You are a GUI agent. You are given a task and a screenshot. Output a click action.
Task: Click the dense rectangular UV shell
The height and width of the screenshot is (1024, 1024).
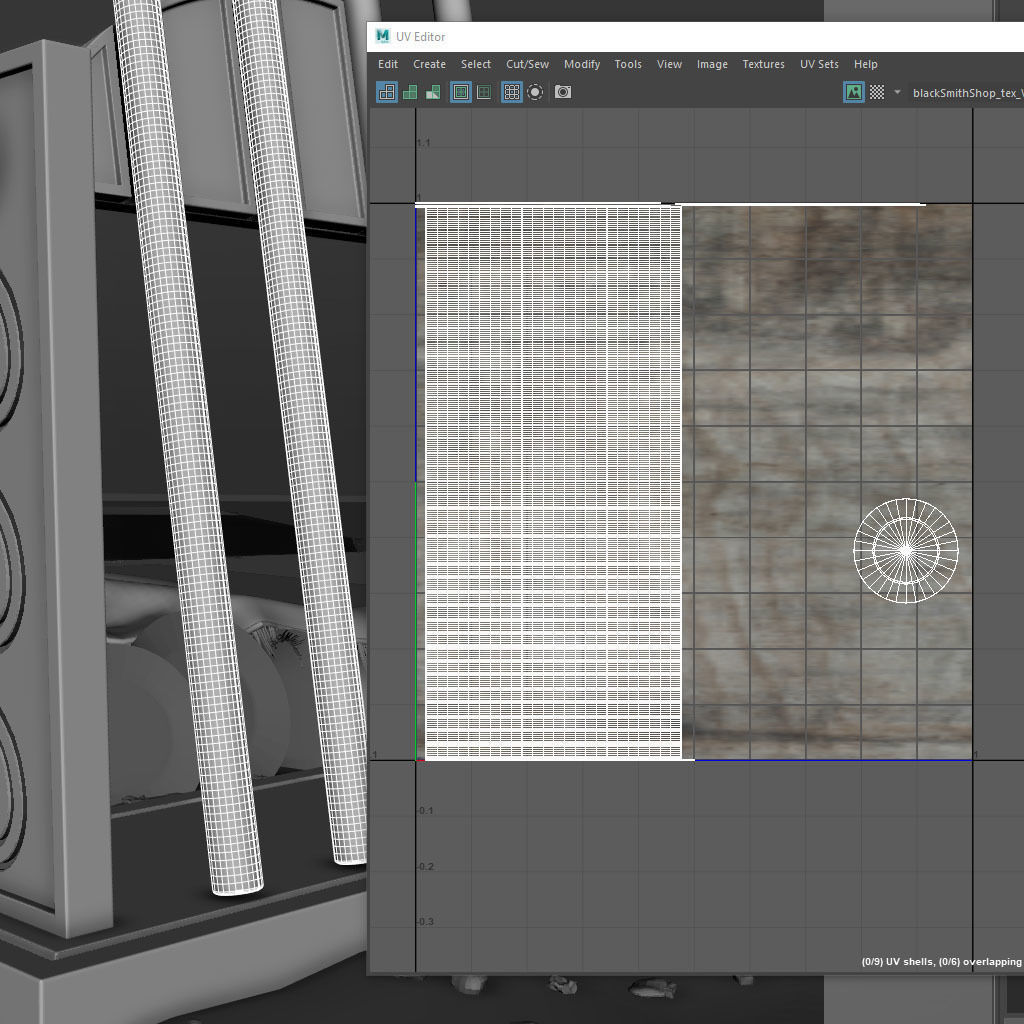tap(553, 482)
